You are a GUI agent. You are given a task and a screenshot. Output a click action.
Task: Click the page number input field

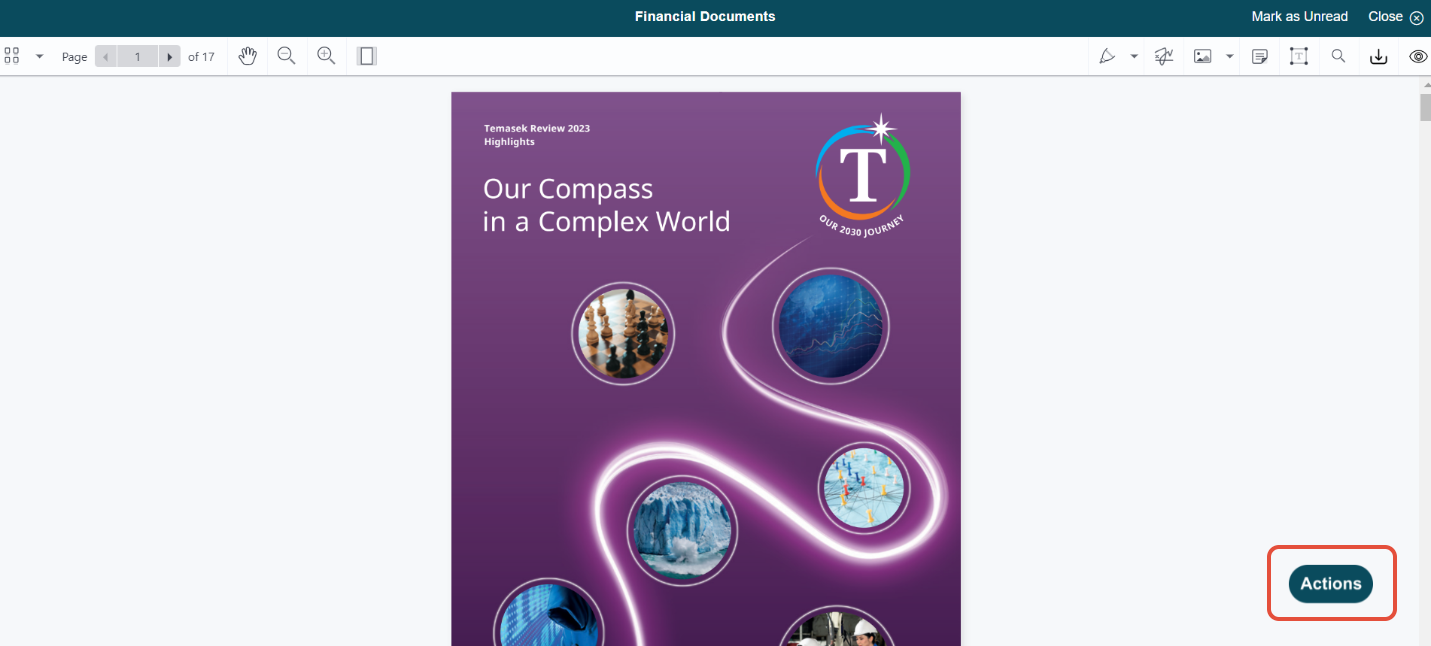click(x=138, y=56)
